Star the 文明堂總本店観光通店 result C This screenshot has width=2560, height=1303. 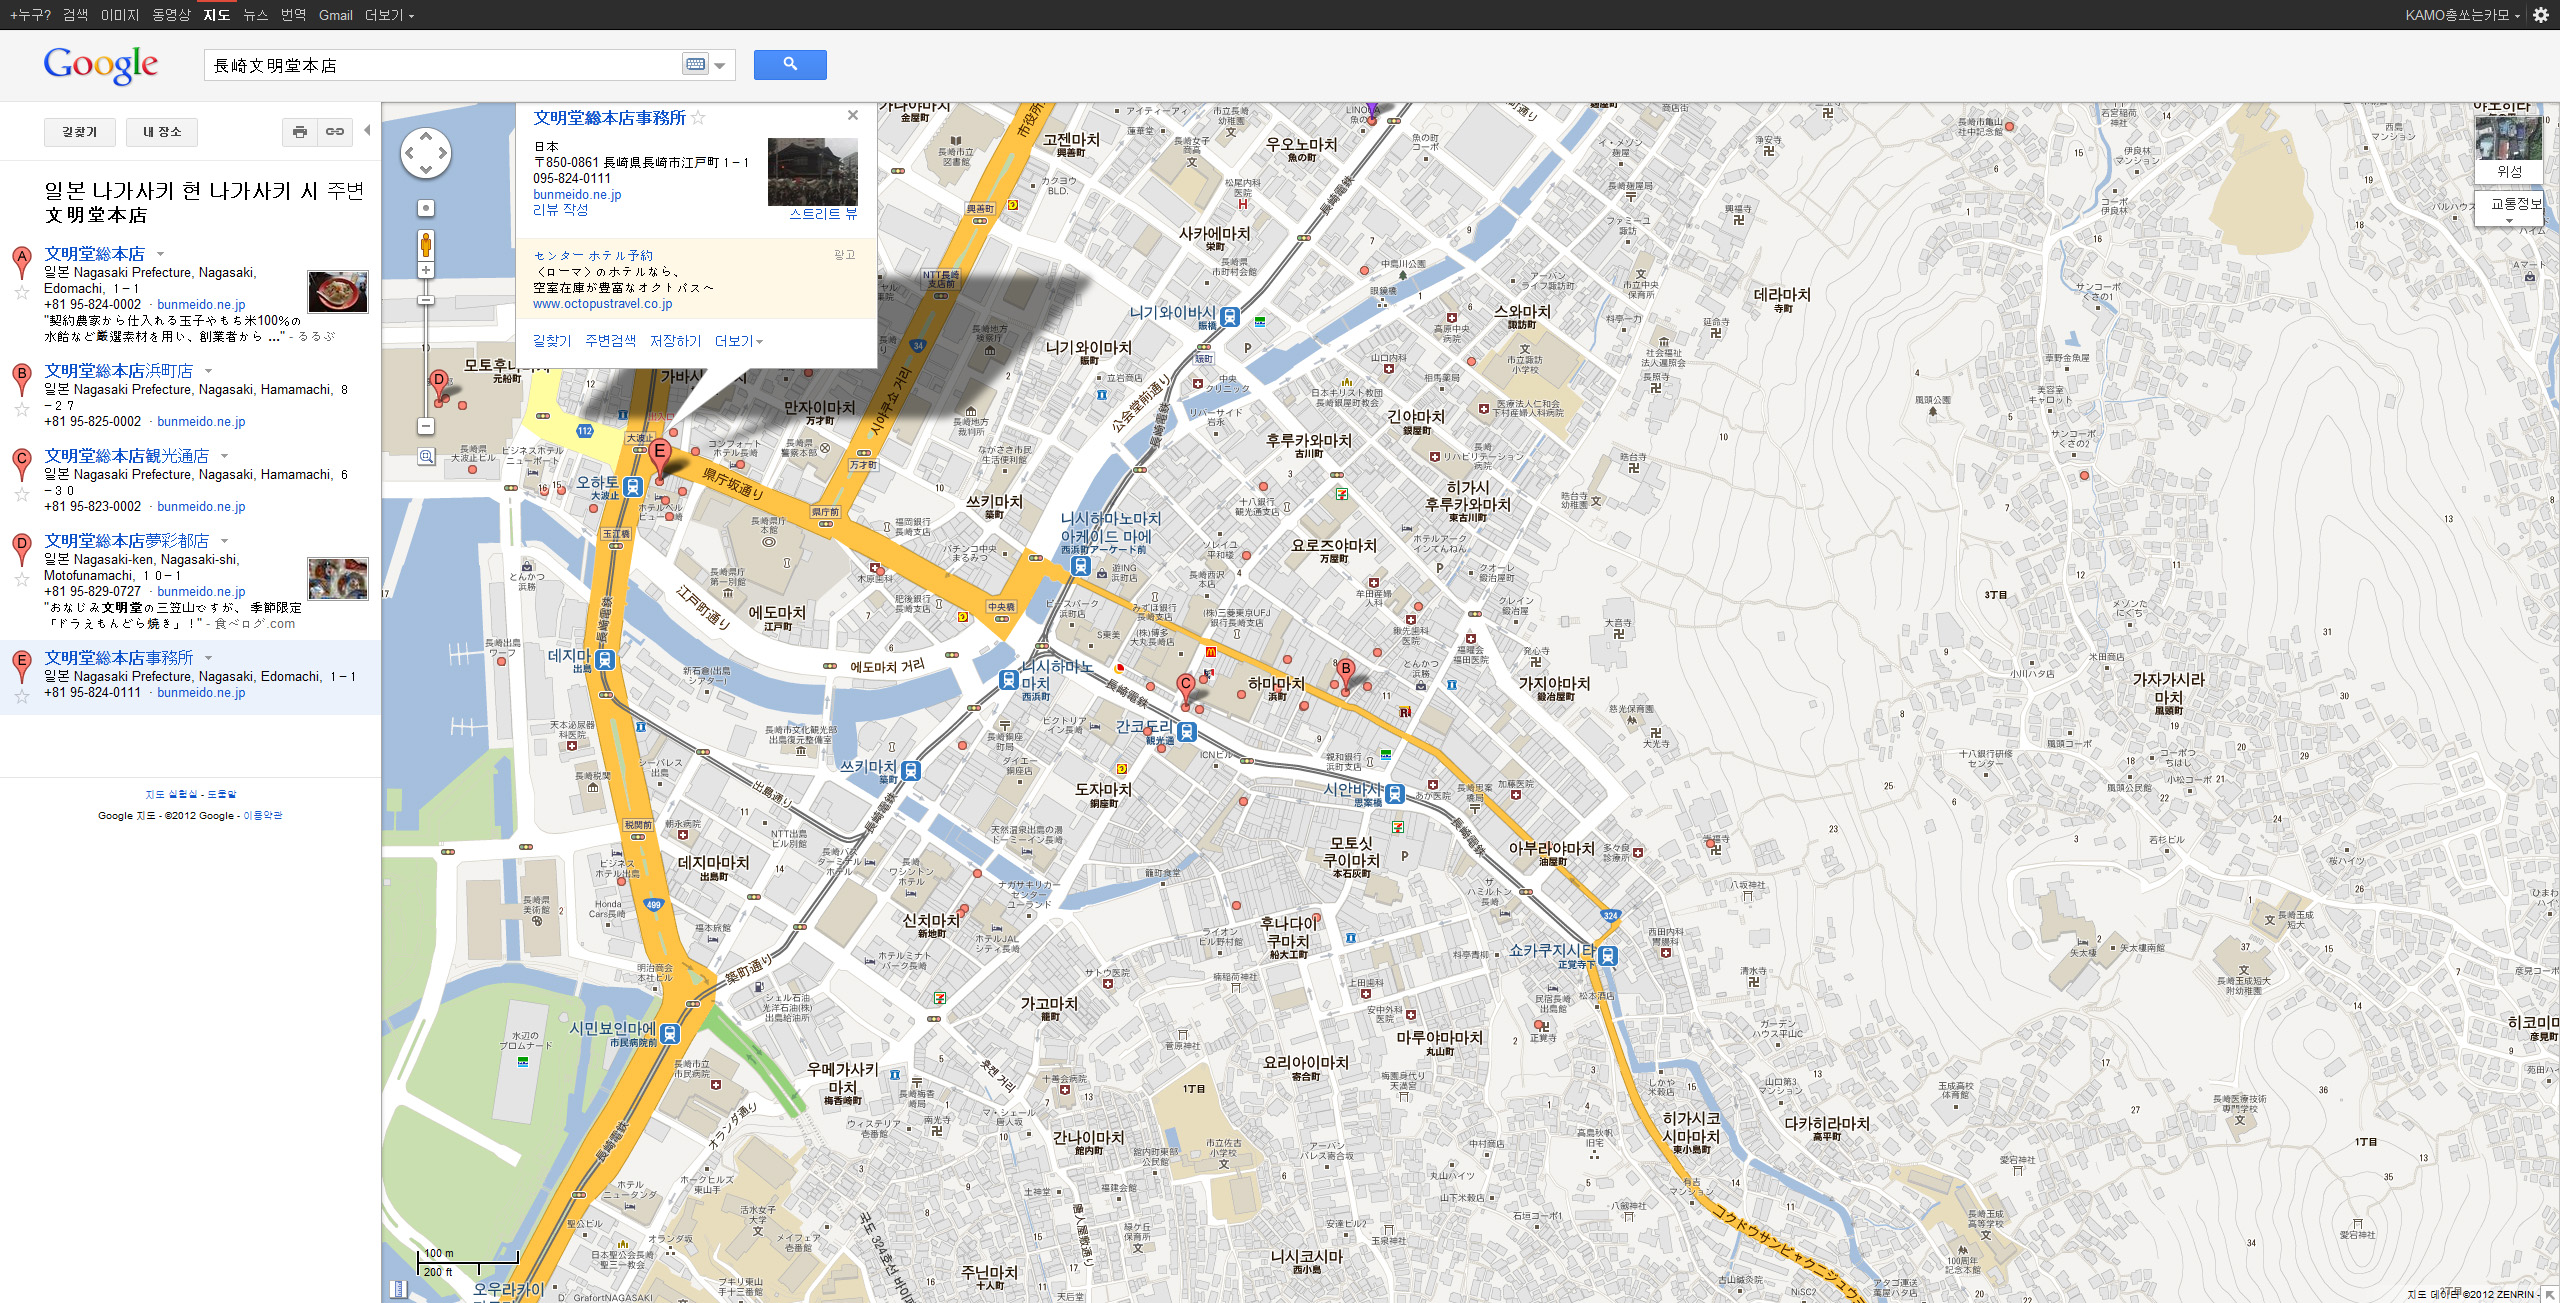point(21,494)
